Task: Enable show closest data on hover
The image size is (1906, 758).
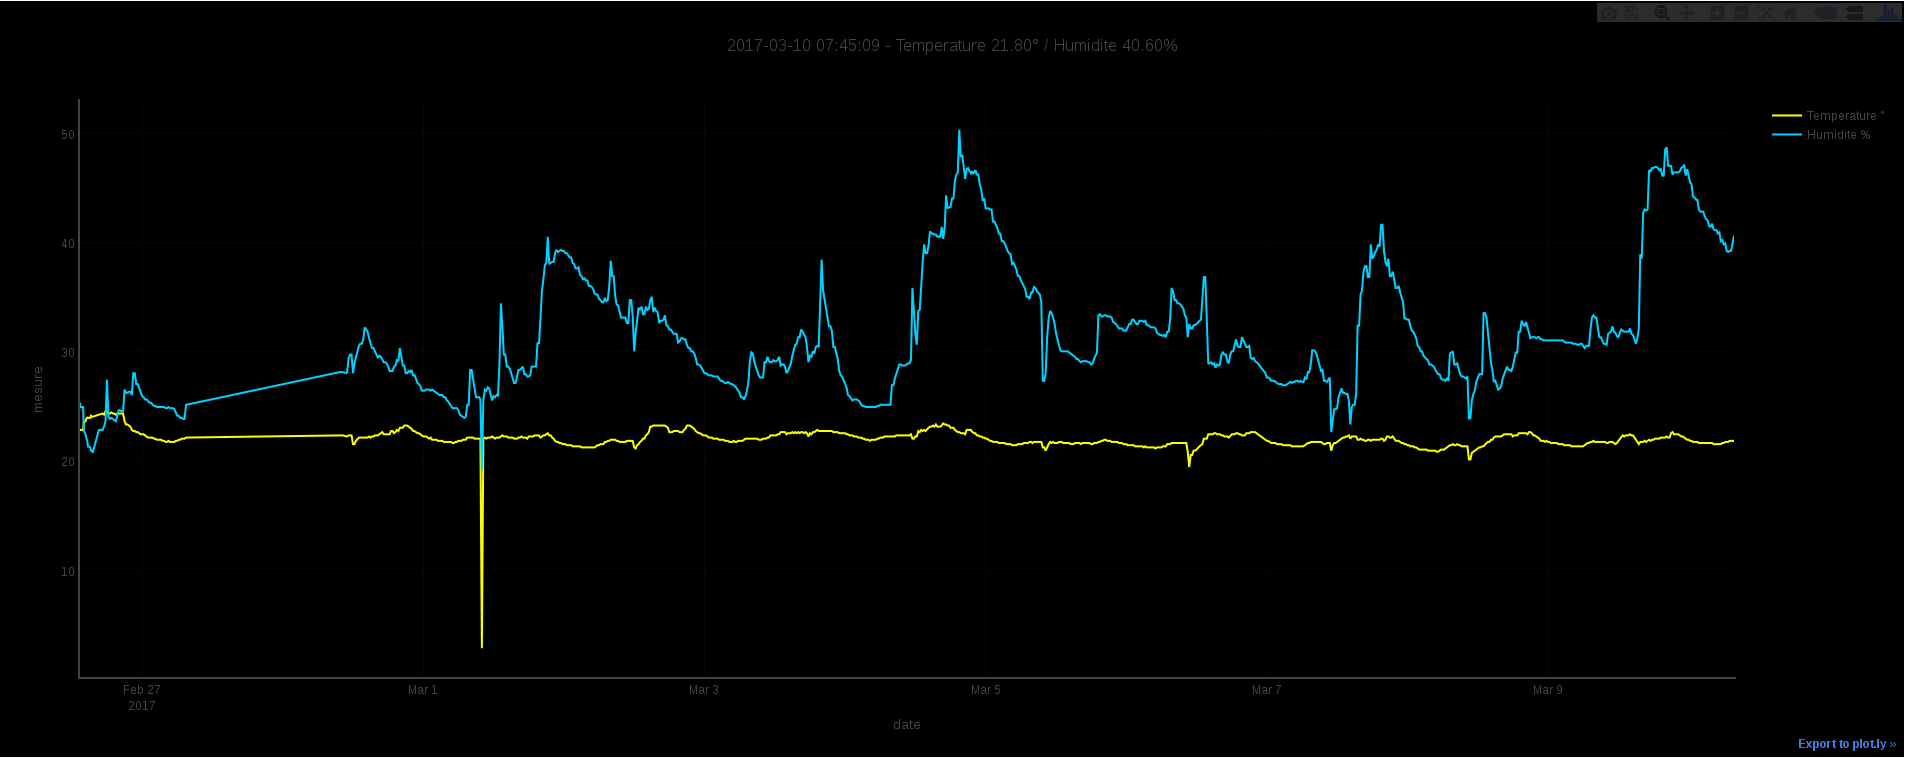Action: (x=1825, y=13)
